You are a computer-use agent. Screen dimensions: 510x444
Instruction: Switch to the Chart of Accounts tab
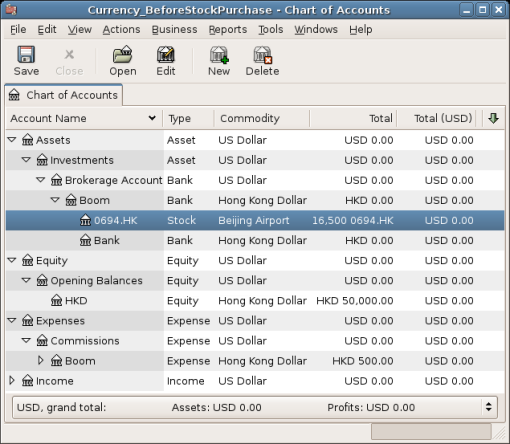point(63,95)
